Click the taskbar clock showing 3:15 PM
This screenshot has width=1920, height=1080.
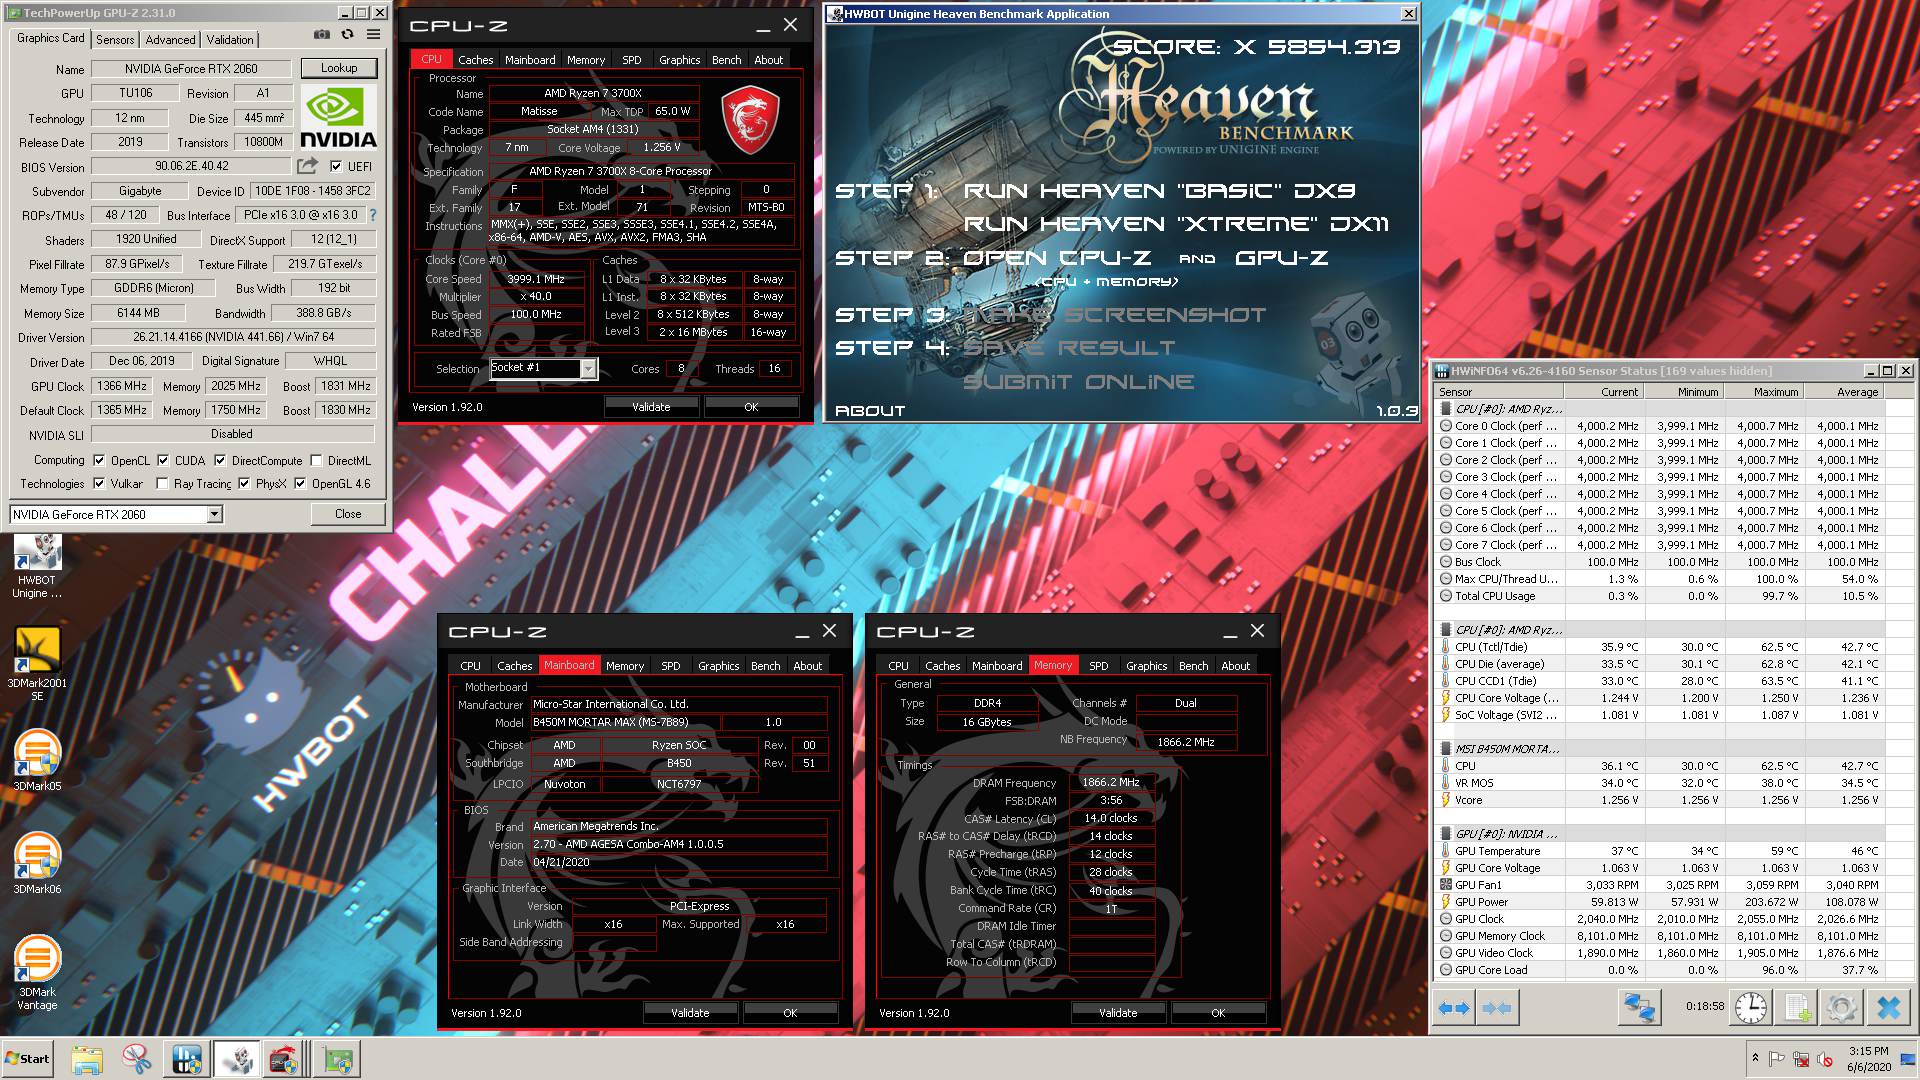click(x=1868, y=1059)
